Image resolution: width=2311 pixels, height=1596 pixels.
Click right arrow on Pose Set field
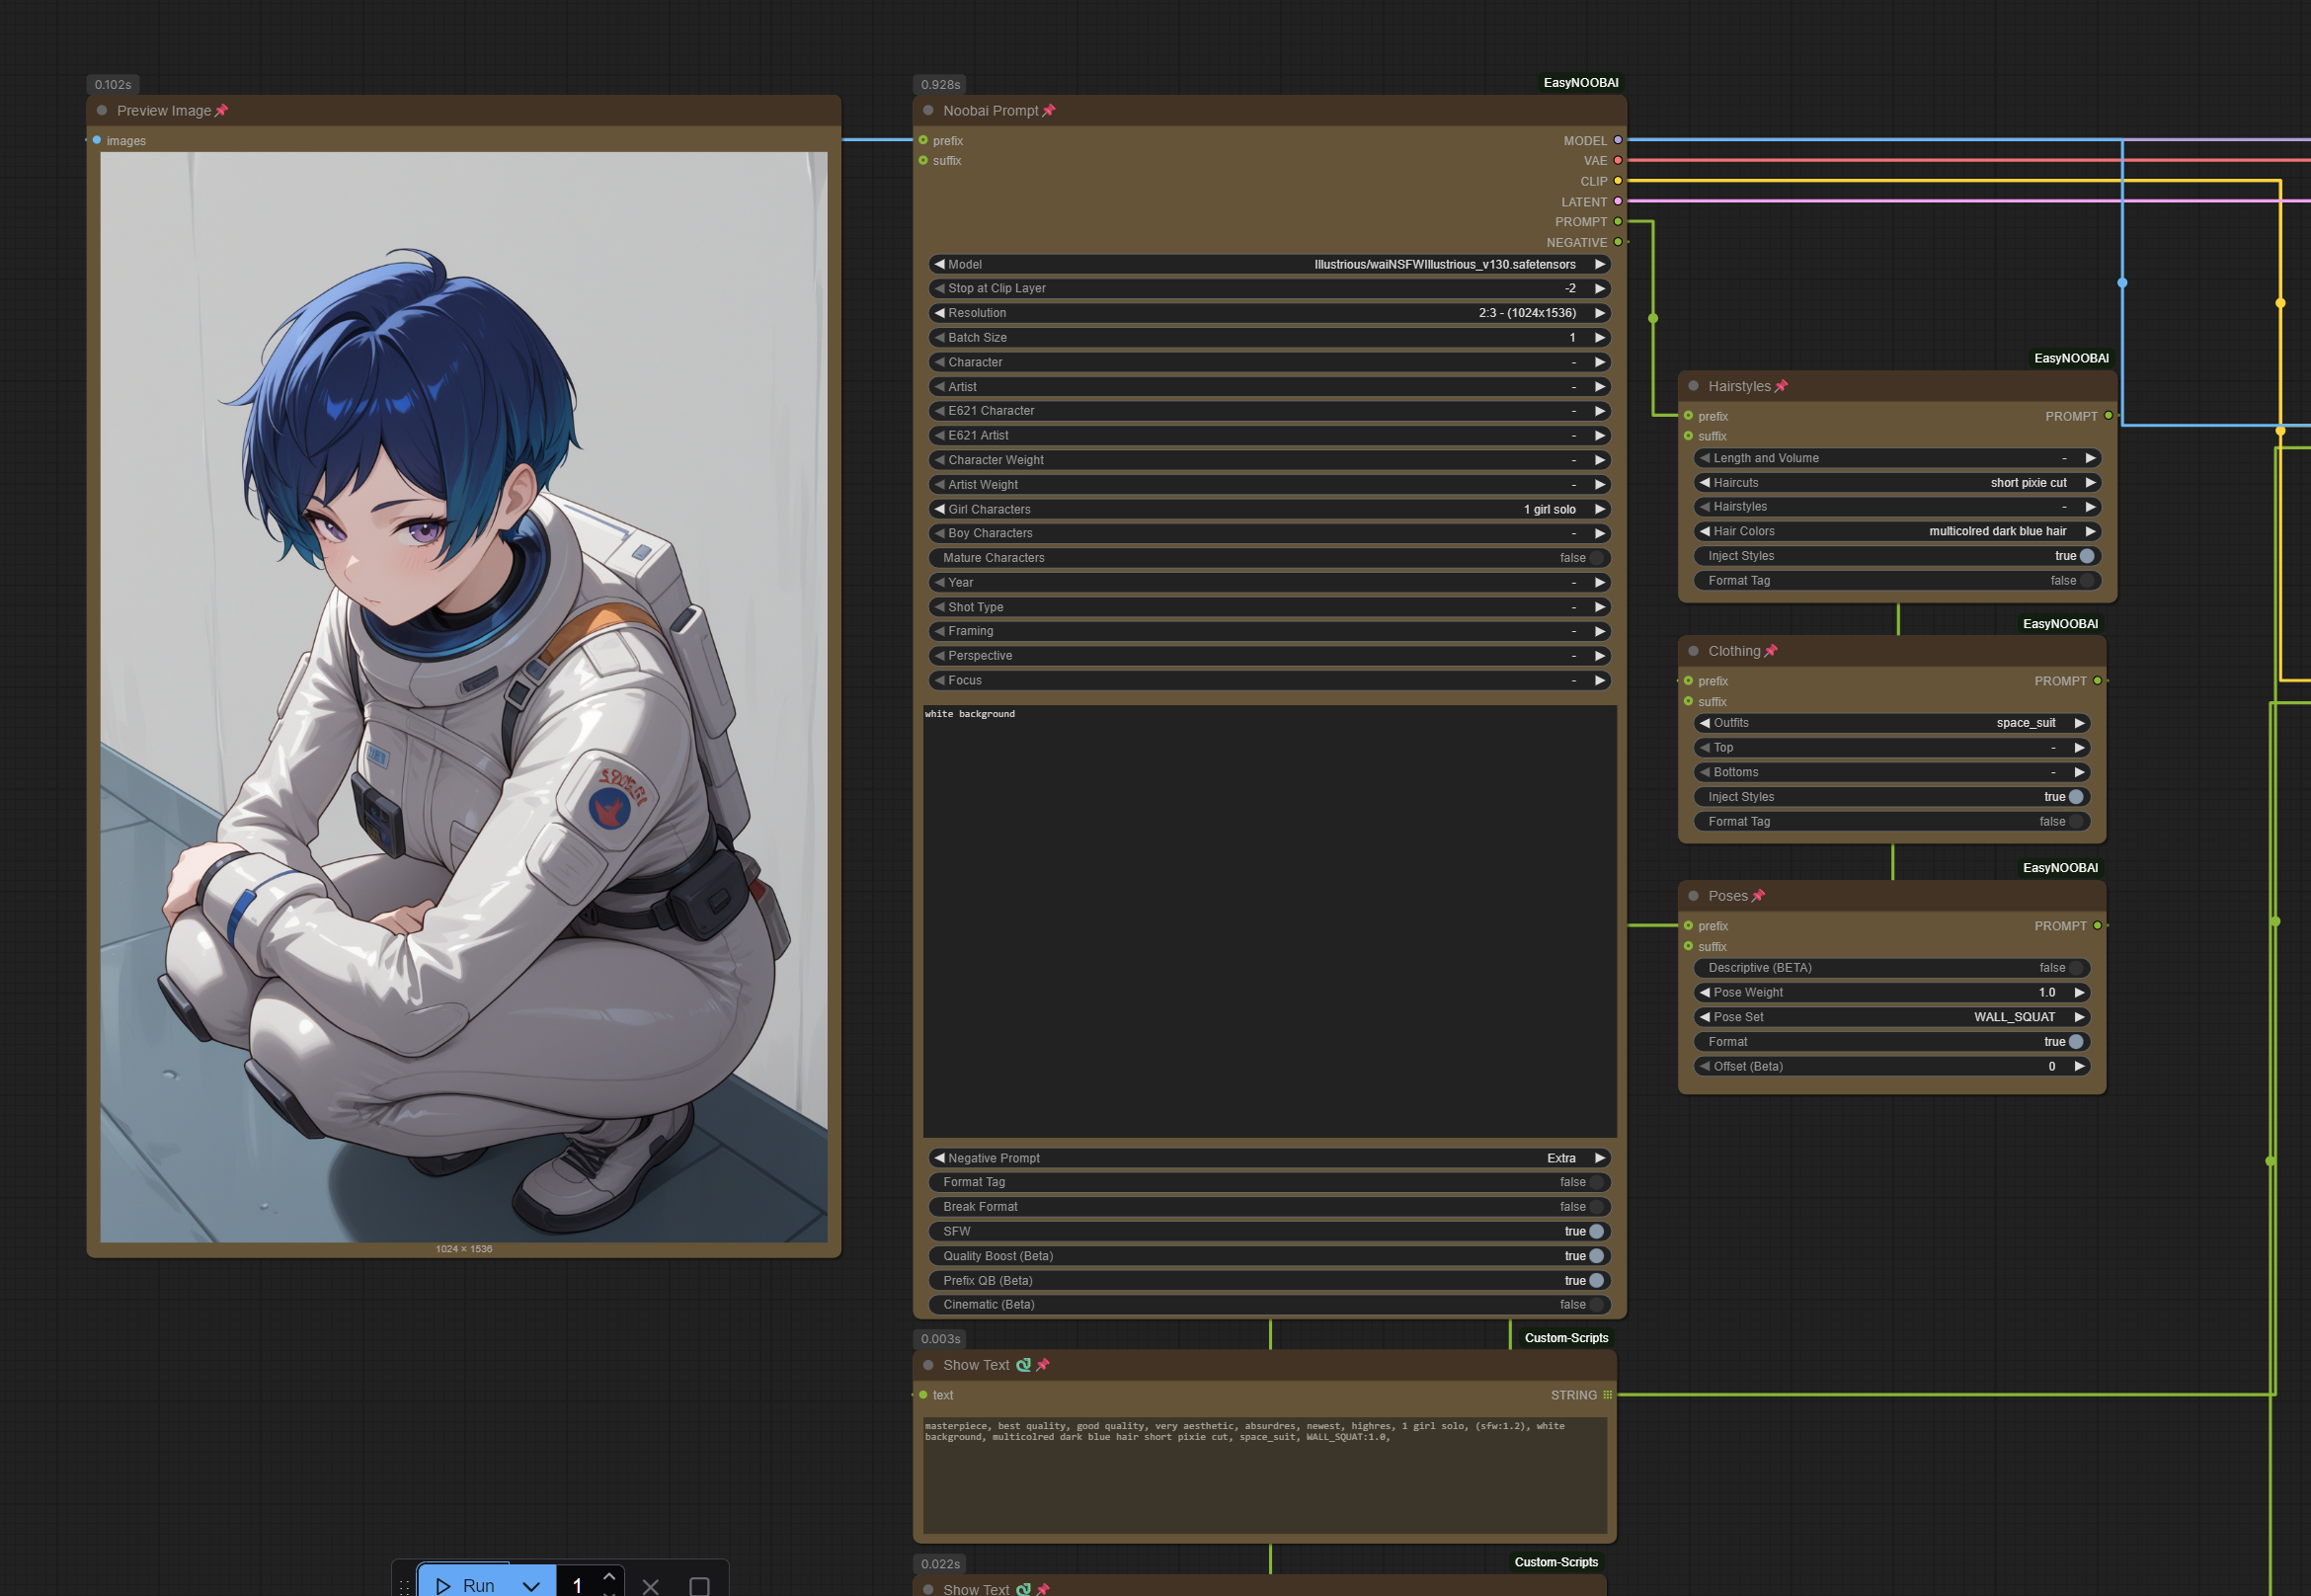pyautogui.click(x=2080, y=1017)
